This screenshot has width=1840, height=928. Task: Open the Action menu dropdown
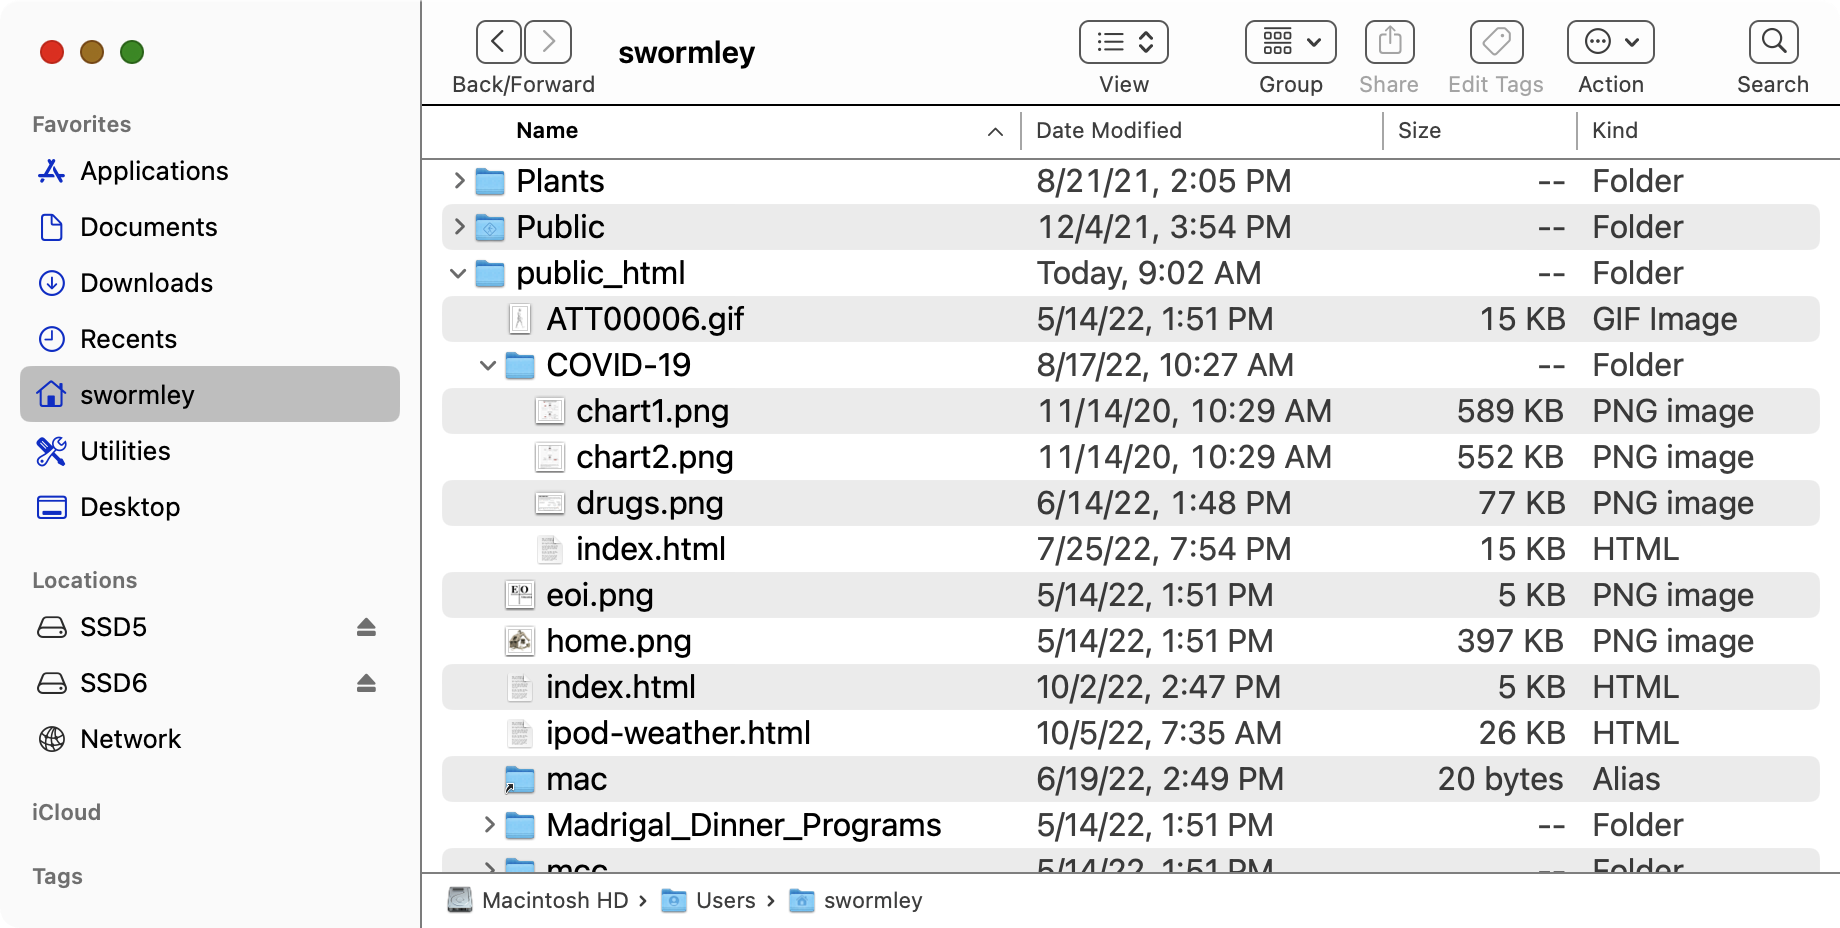(x=1610, y=43)
